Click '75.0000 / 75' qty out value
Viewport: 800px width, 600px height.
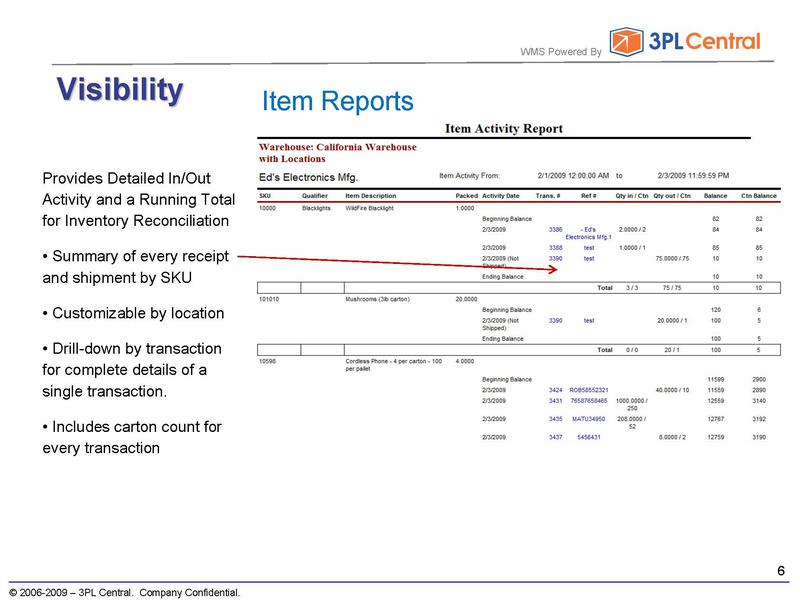tap(672, 259)
